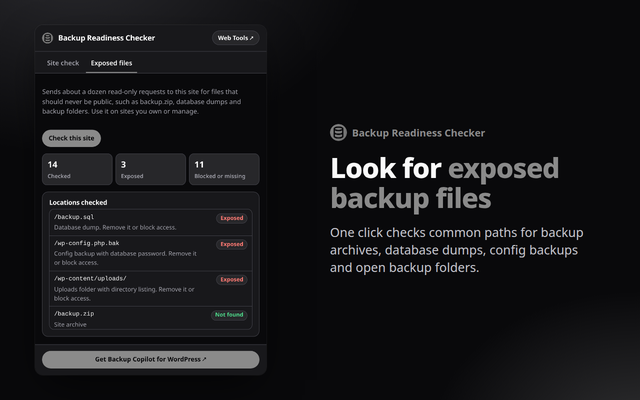640x400 pixels.
Task: Click the Exposed badge for /wp-content/uploads/
Action: [x=232, y=280]
